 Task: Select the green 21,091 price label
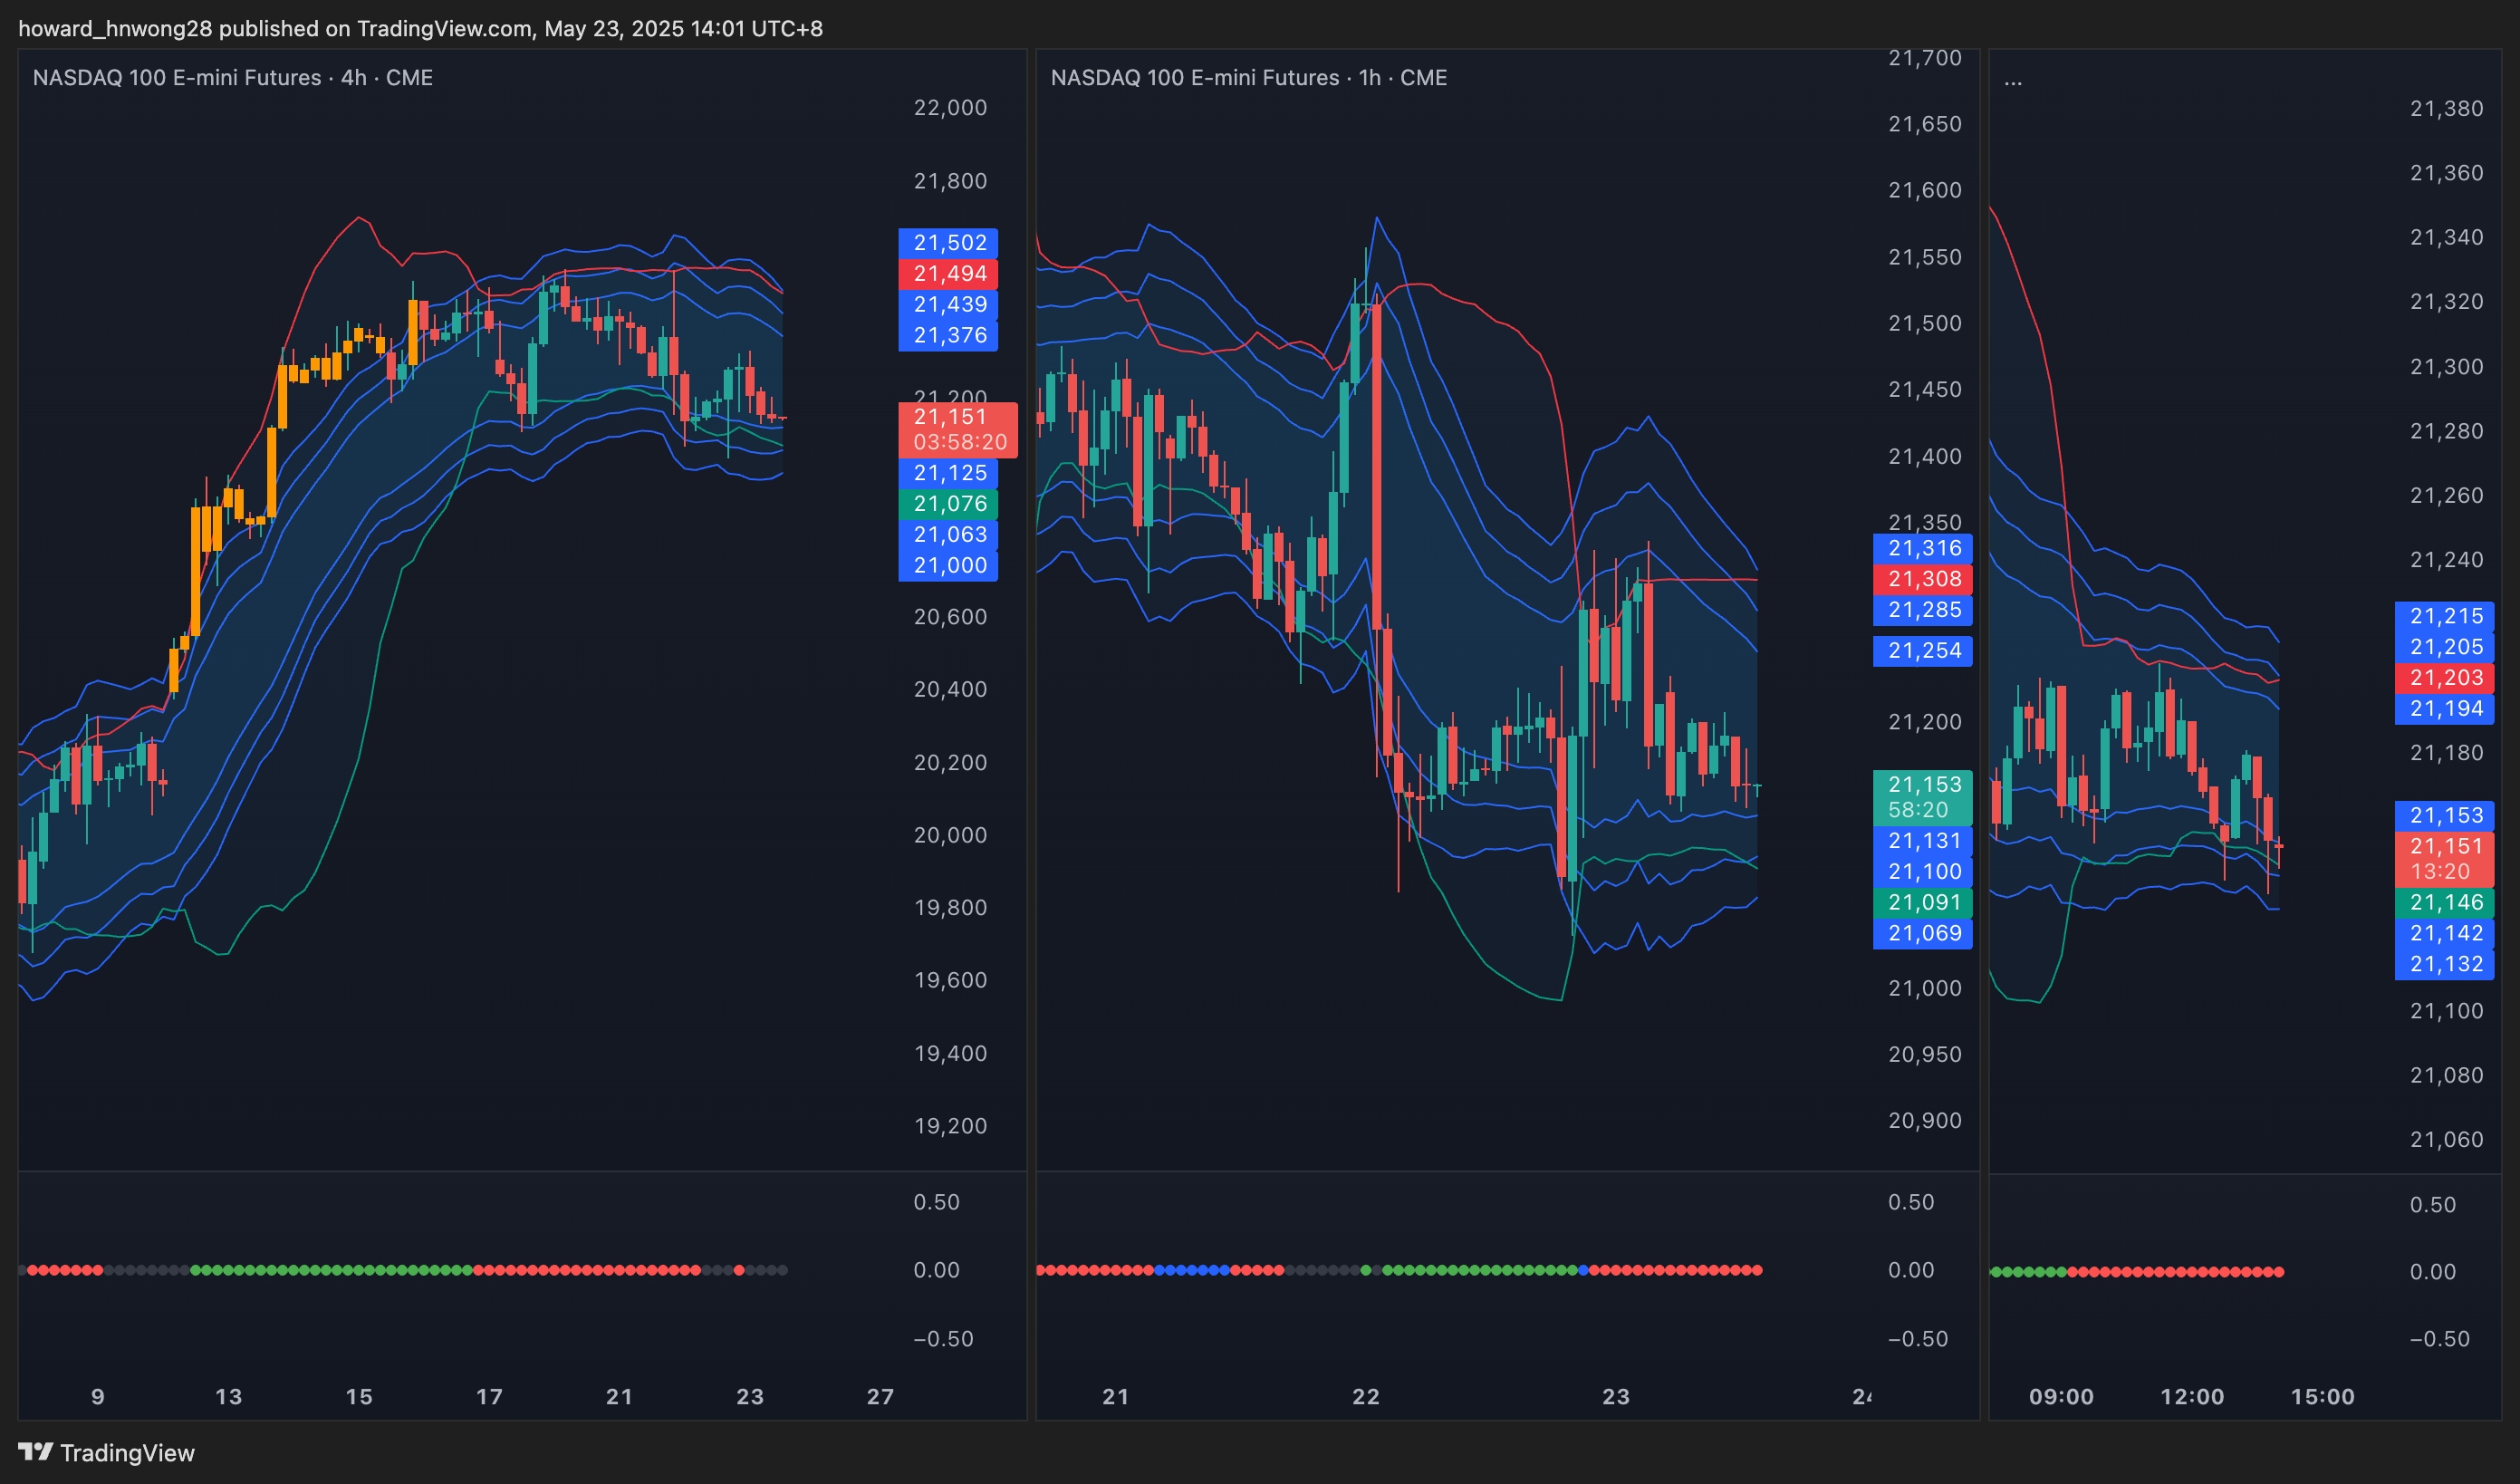tap(1922, 903)
